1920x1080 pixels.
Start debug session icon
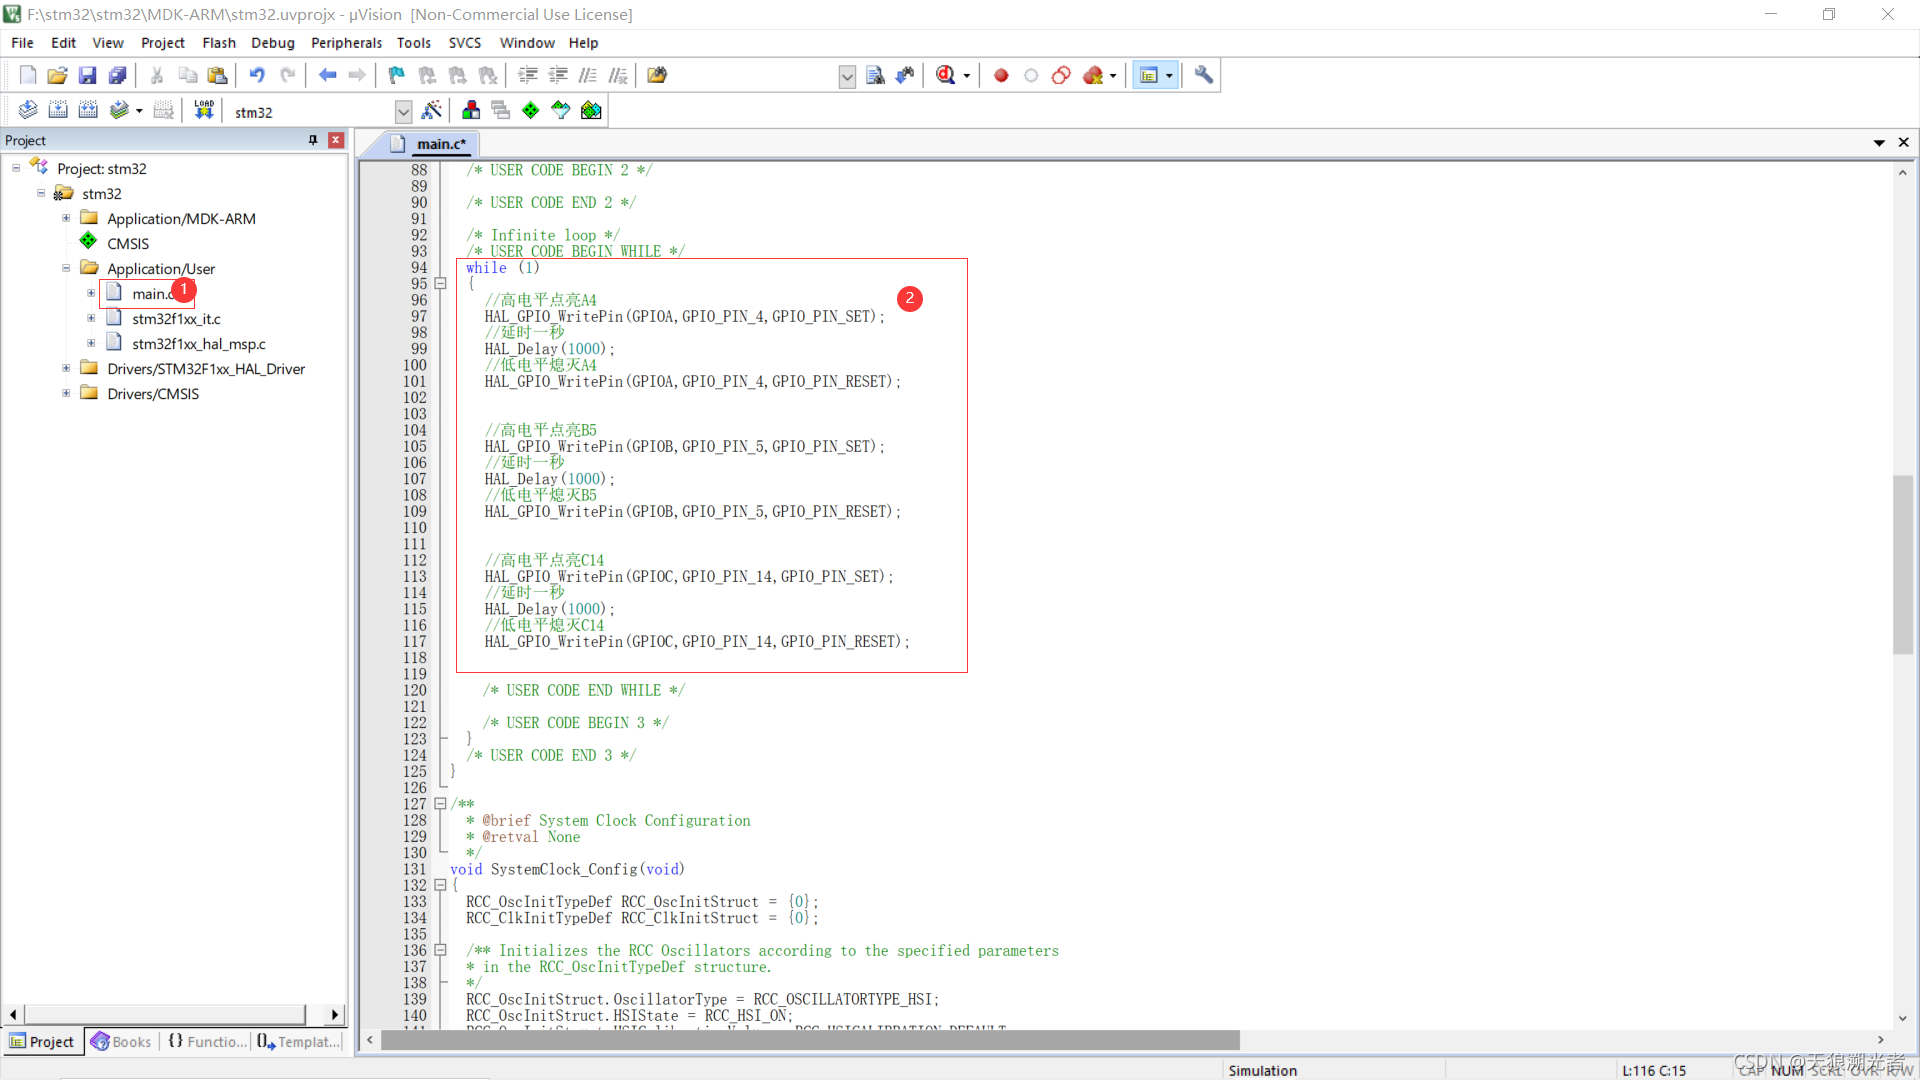pos(946,75)
